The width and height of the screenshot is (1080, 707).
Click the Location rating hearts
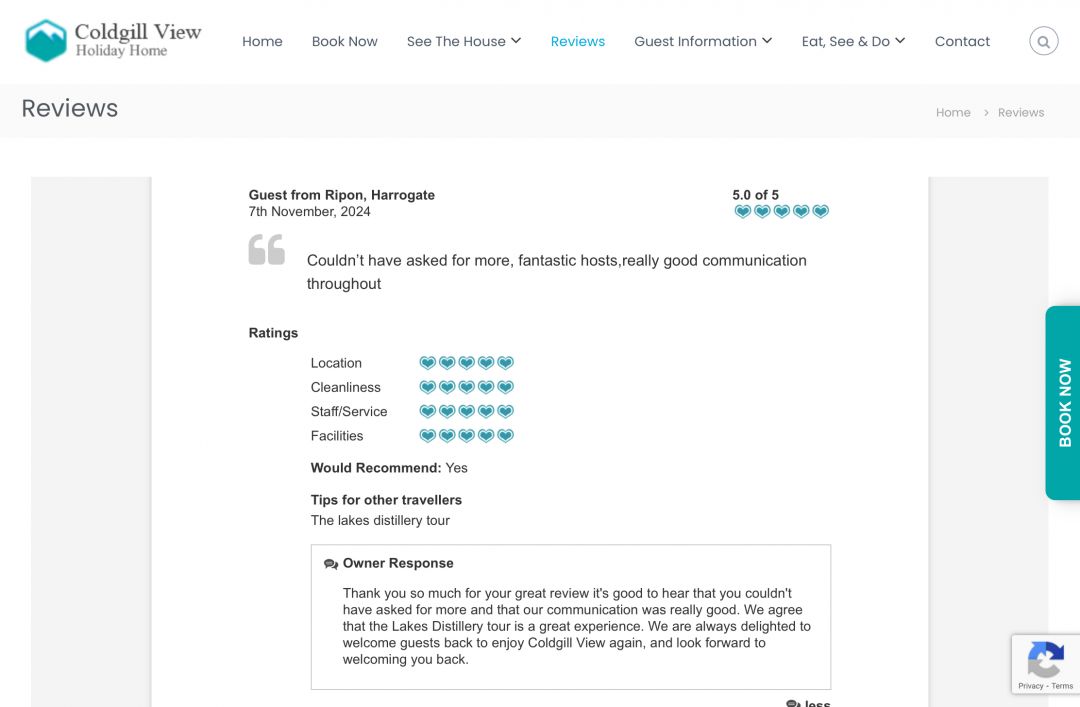coord(466,363)
